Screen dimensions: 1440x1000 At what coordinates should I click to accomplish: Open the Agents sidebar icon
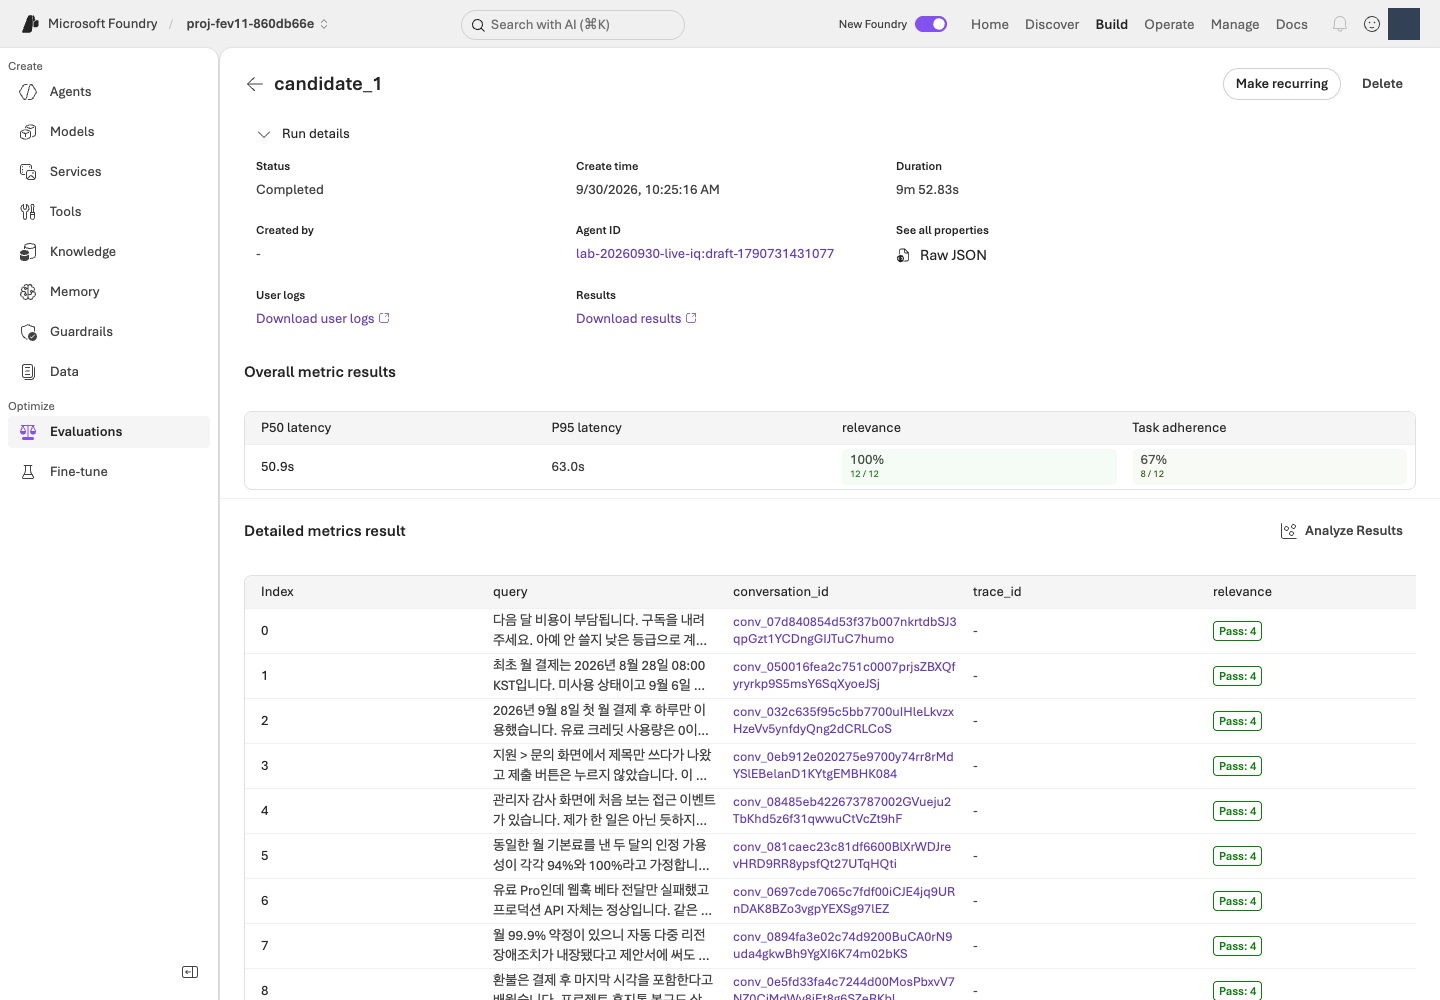28,92
